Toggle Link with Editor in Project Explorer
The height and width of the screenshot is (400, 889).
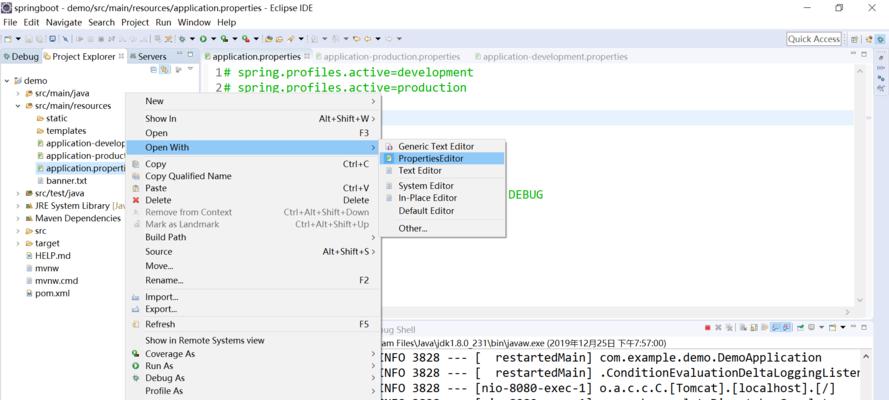pyautogui.click(x=164, y=70)
